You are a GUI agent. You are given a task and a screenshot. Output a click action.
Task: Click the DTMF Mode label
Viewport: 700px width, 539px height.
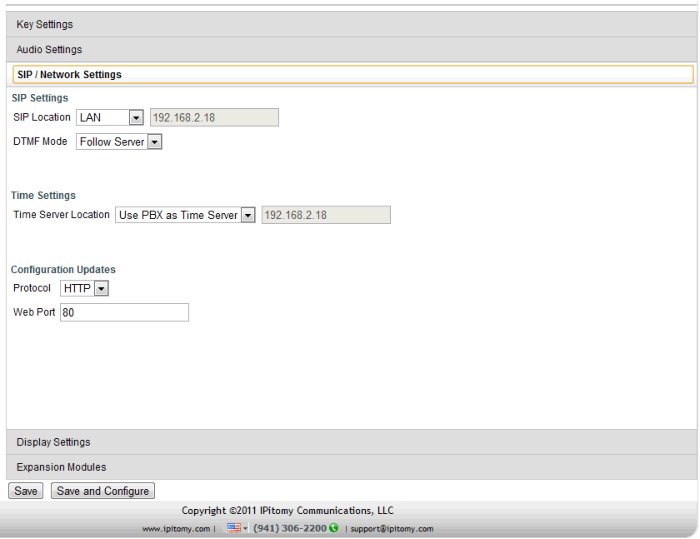40,142
